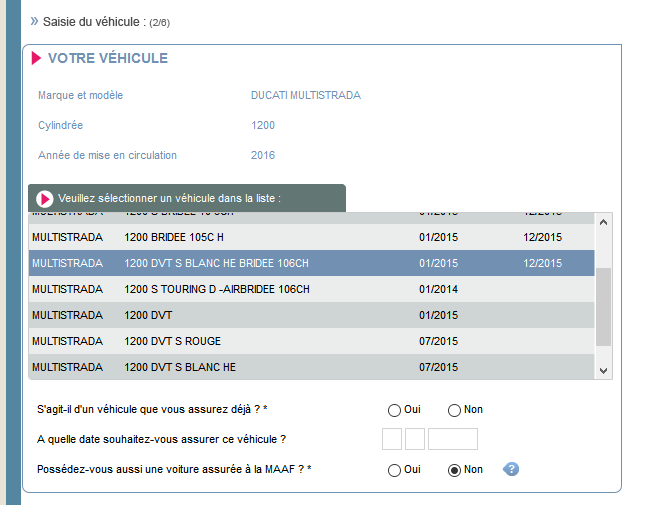Focus the month field of insurance date
The image size is (646, 505).
click(x=415, y=439)
